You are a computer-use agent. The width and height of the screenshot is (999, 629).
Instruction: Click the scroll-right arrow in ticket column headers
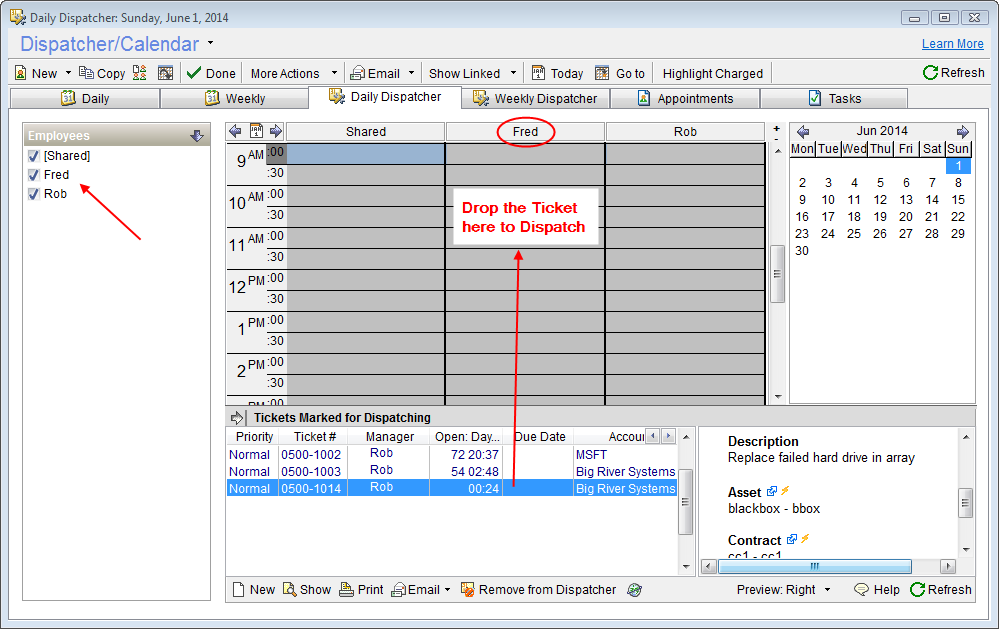coord(668,436)
